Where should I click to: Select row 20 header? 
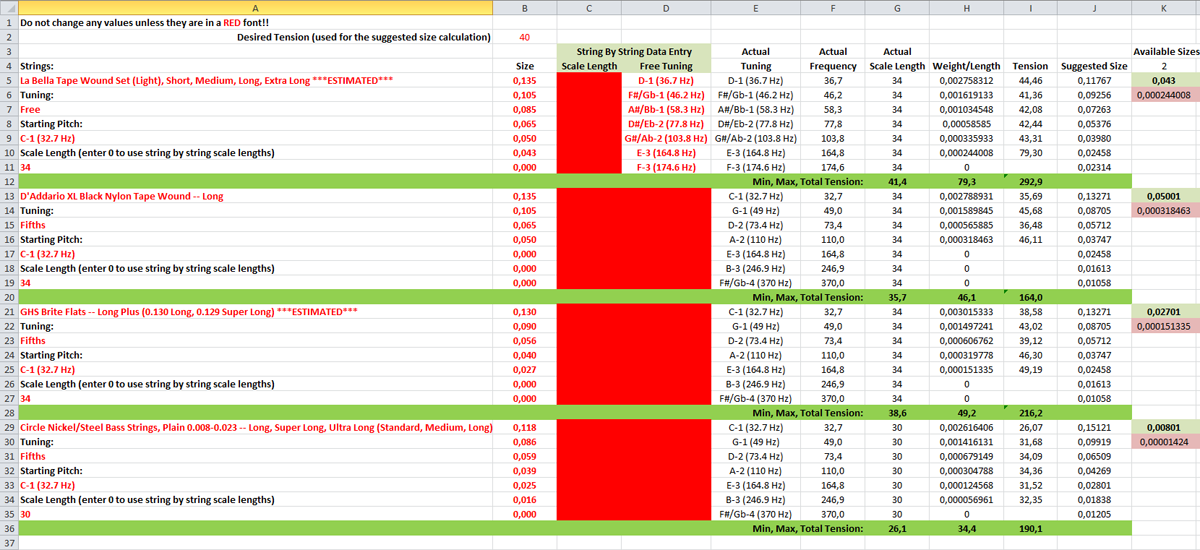coord(8,297)
